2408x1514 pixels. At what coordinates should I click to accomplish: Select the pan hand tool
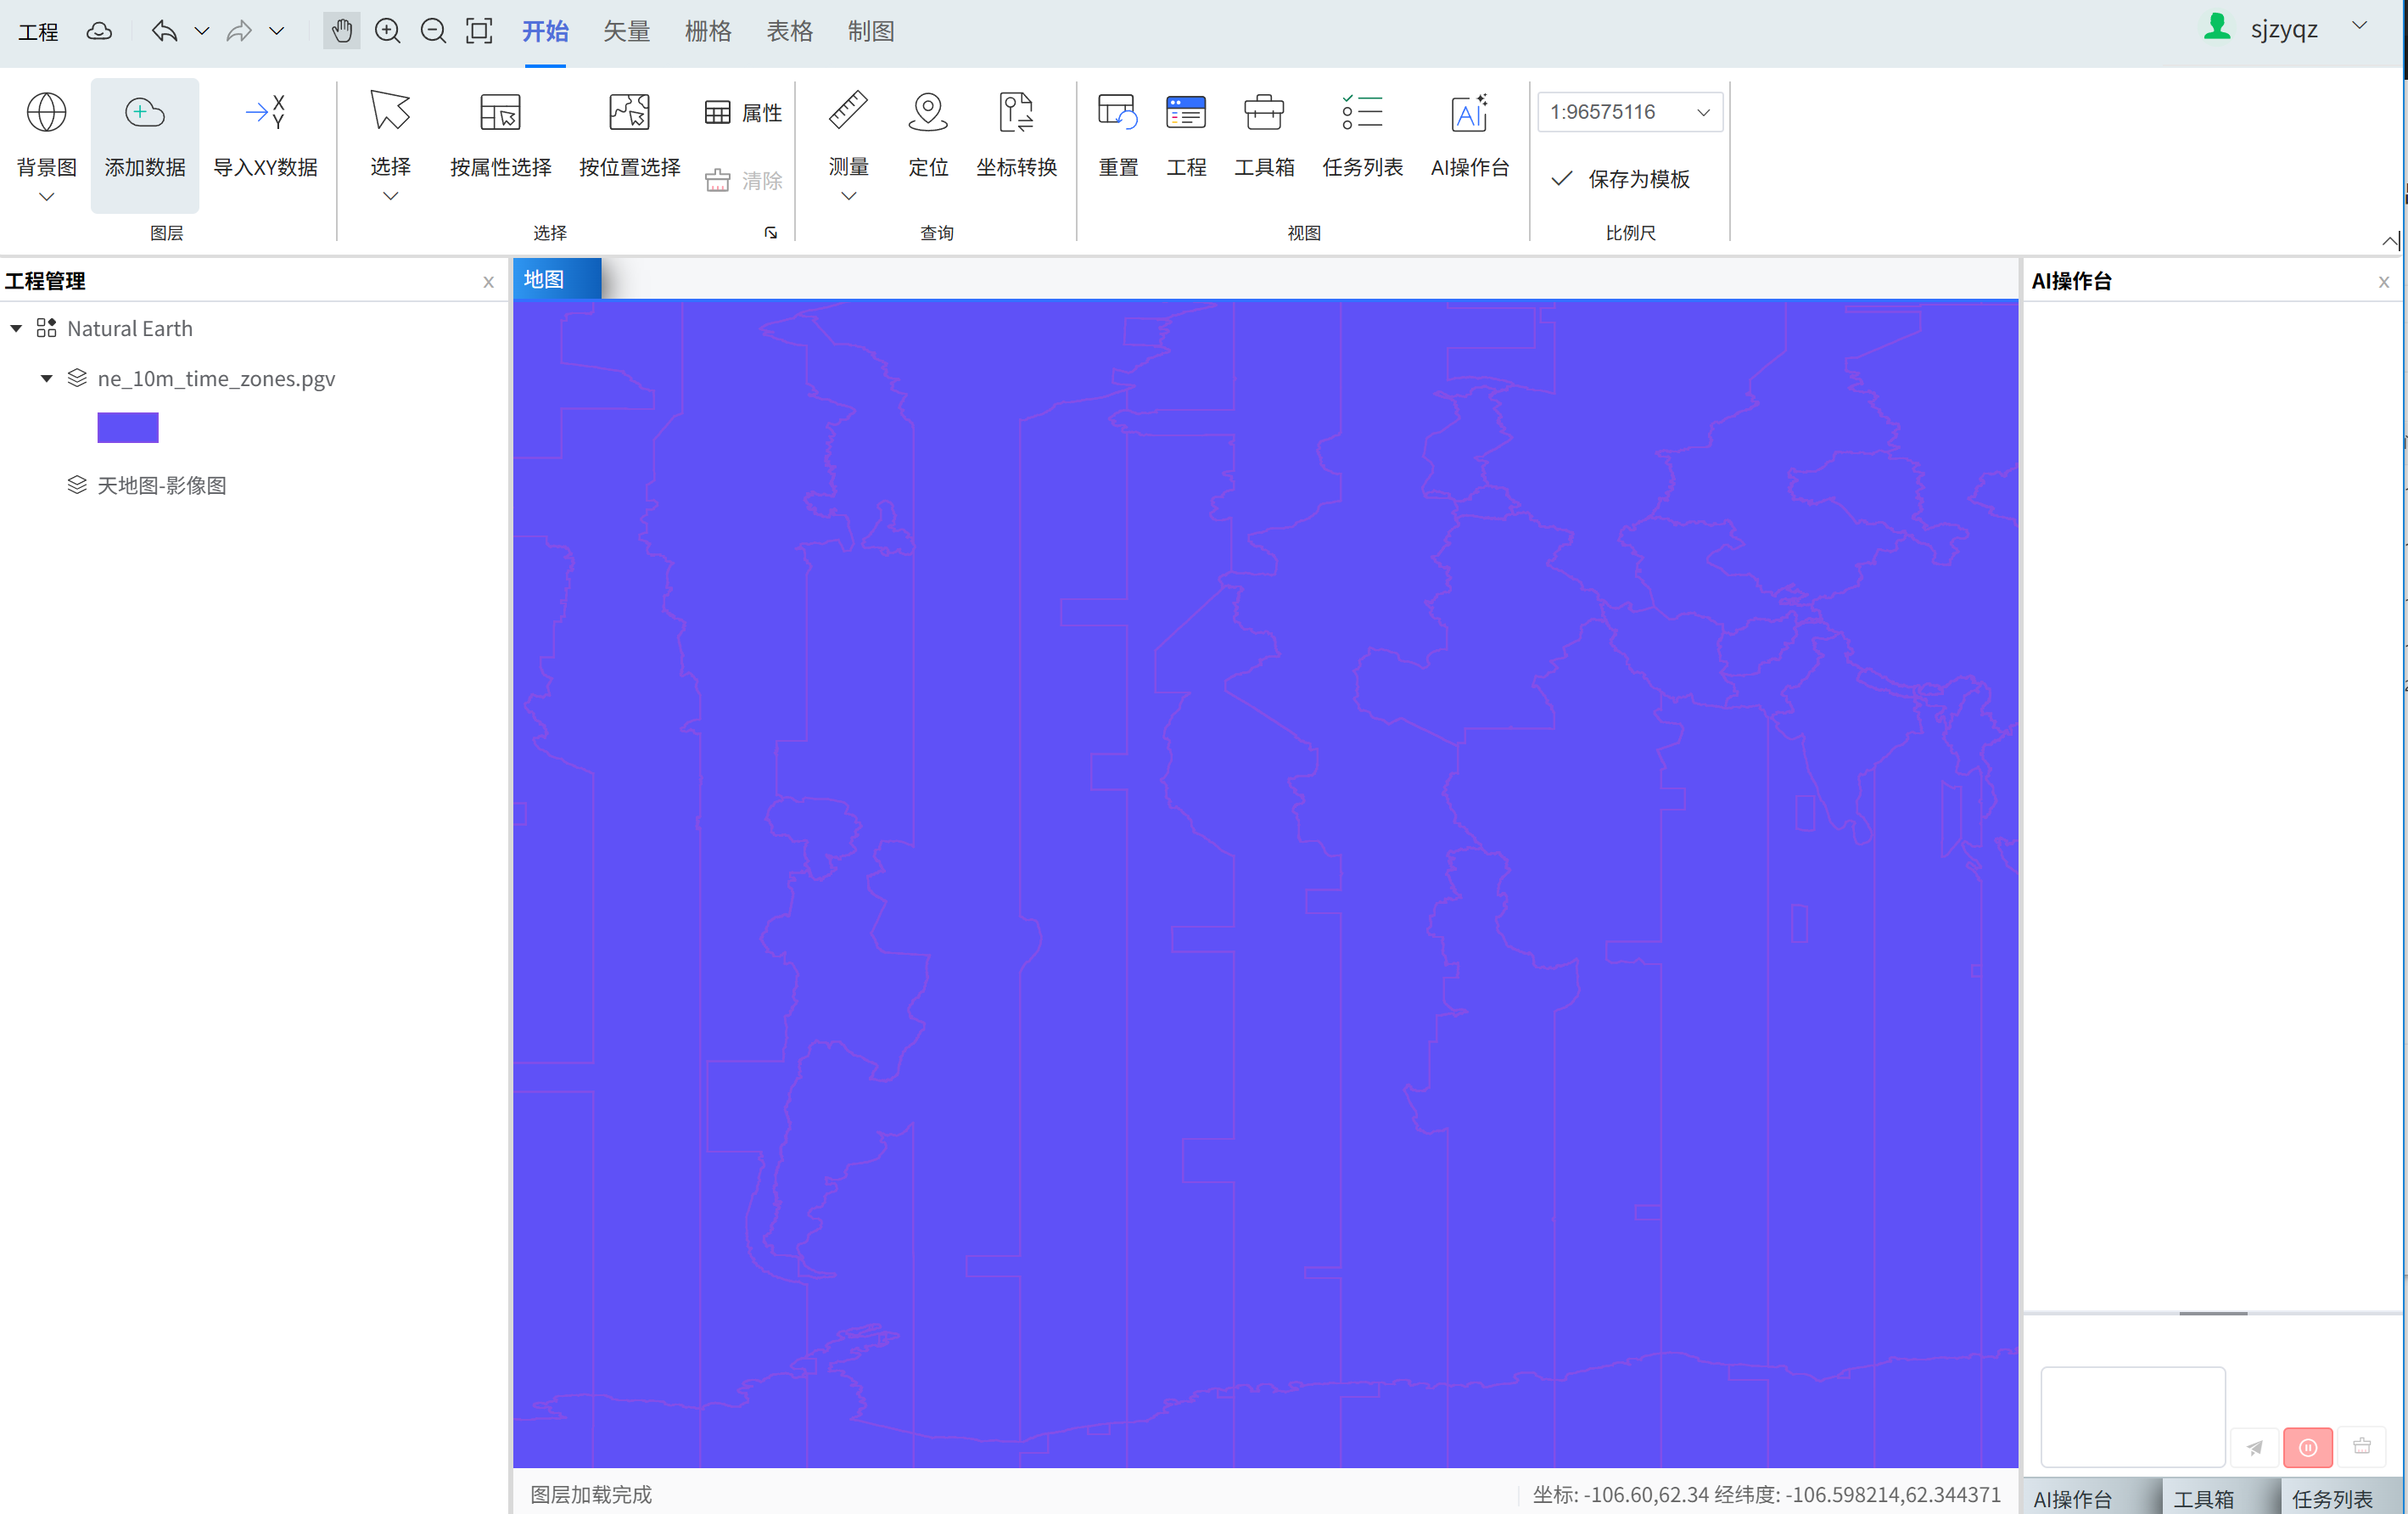(341, 31)
